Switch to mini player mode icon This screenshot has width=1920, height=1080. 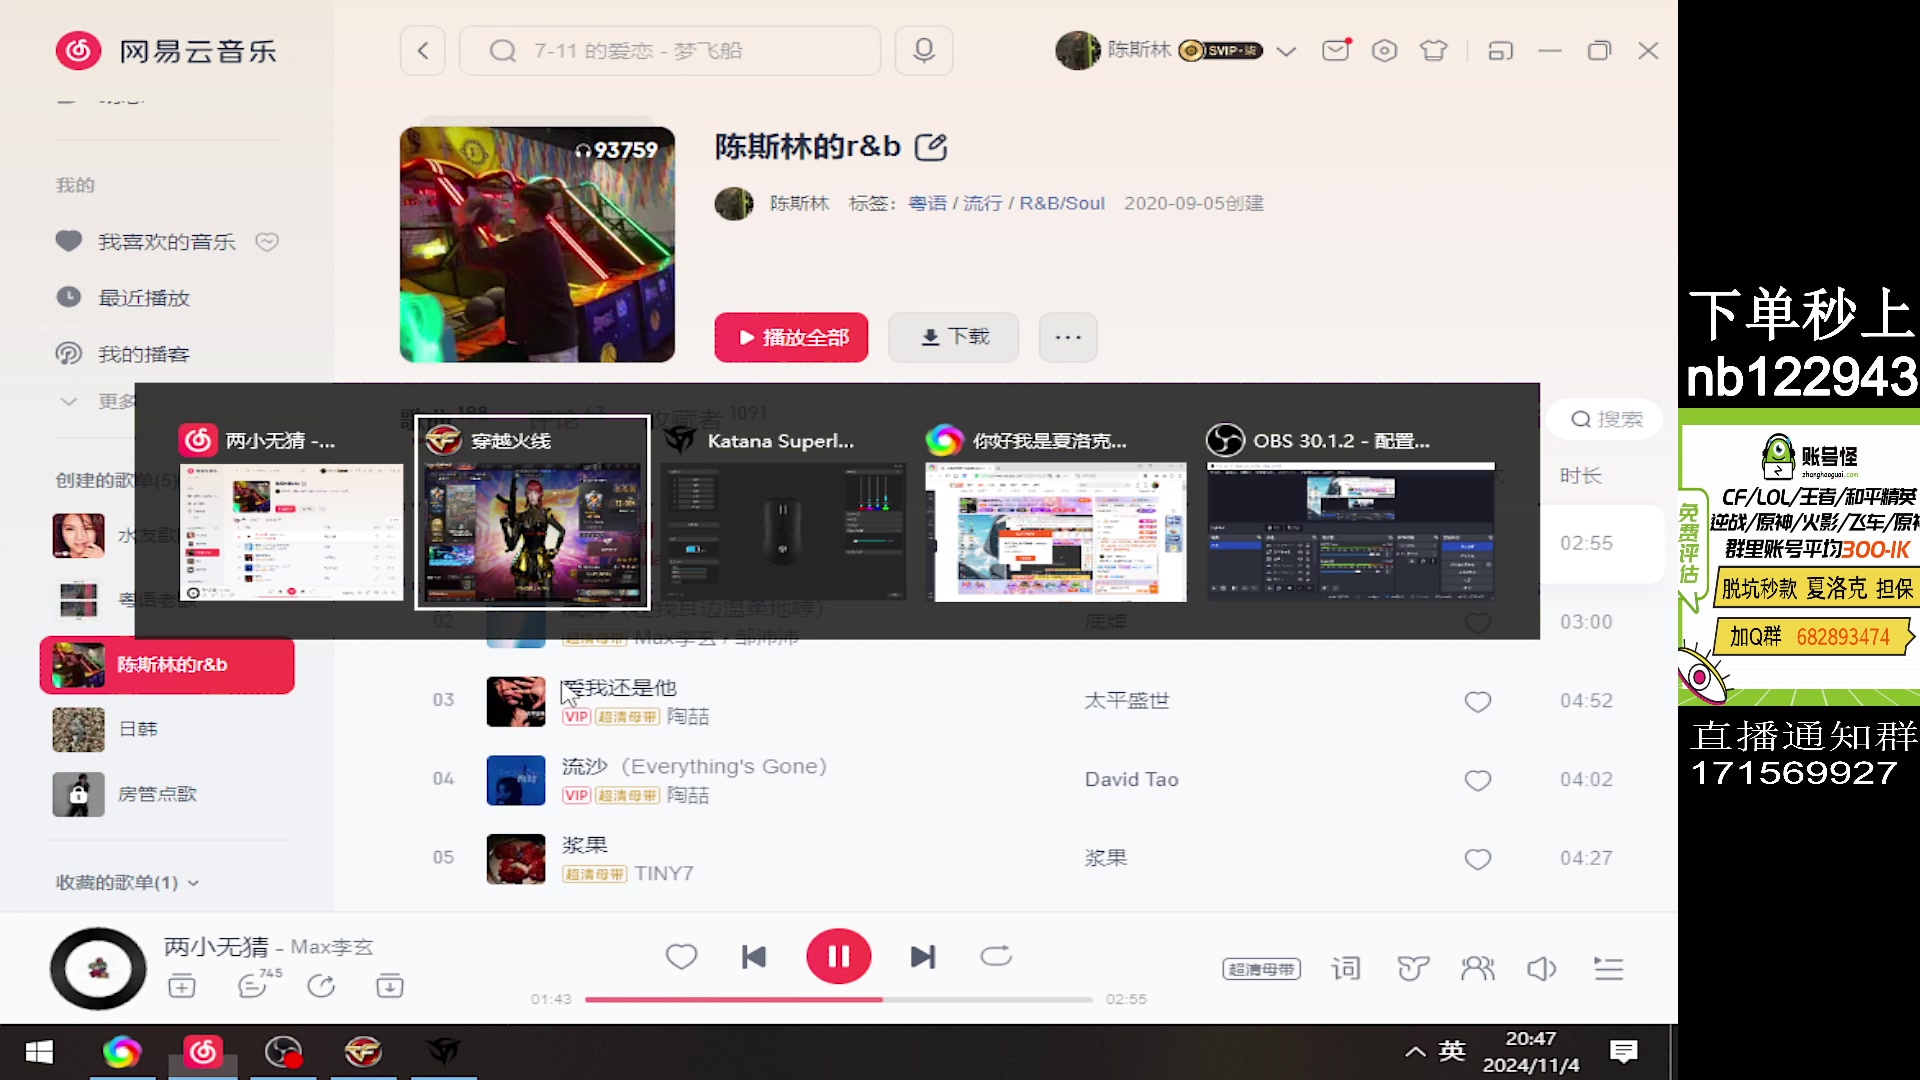[x=1500, y=51]
